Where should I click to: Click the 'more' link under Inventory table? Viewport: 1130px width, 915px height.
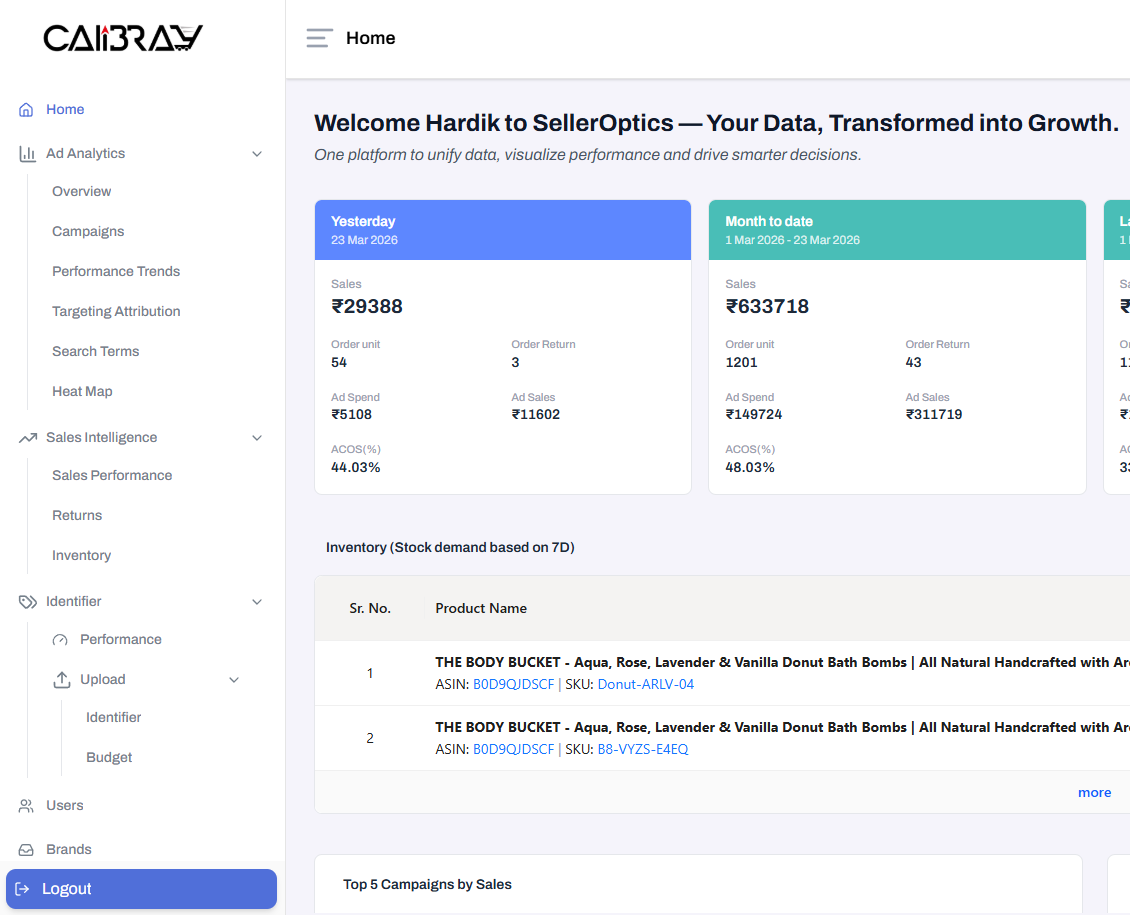tap(1094, 792)
